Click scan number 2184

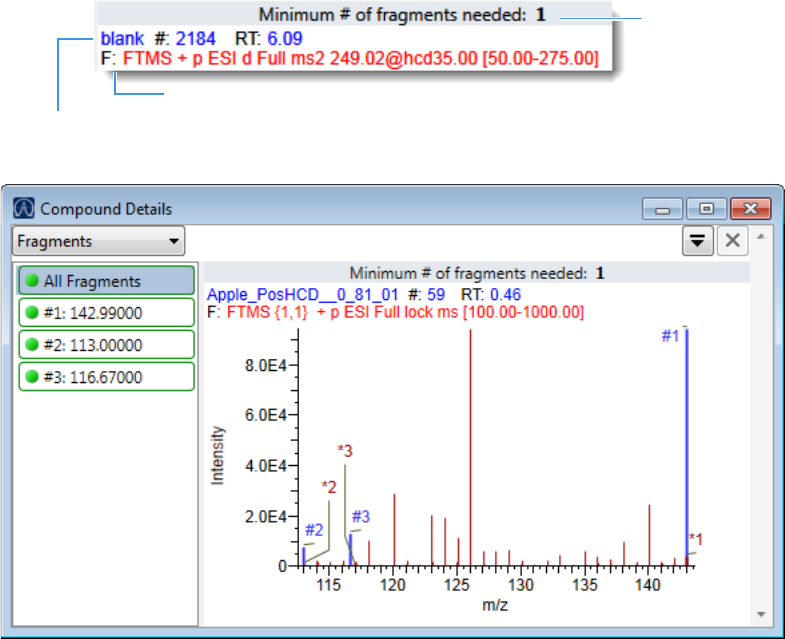pos(195,39)
